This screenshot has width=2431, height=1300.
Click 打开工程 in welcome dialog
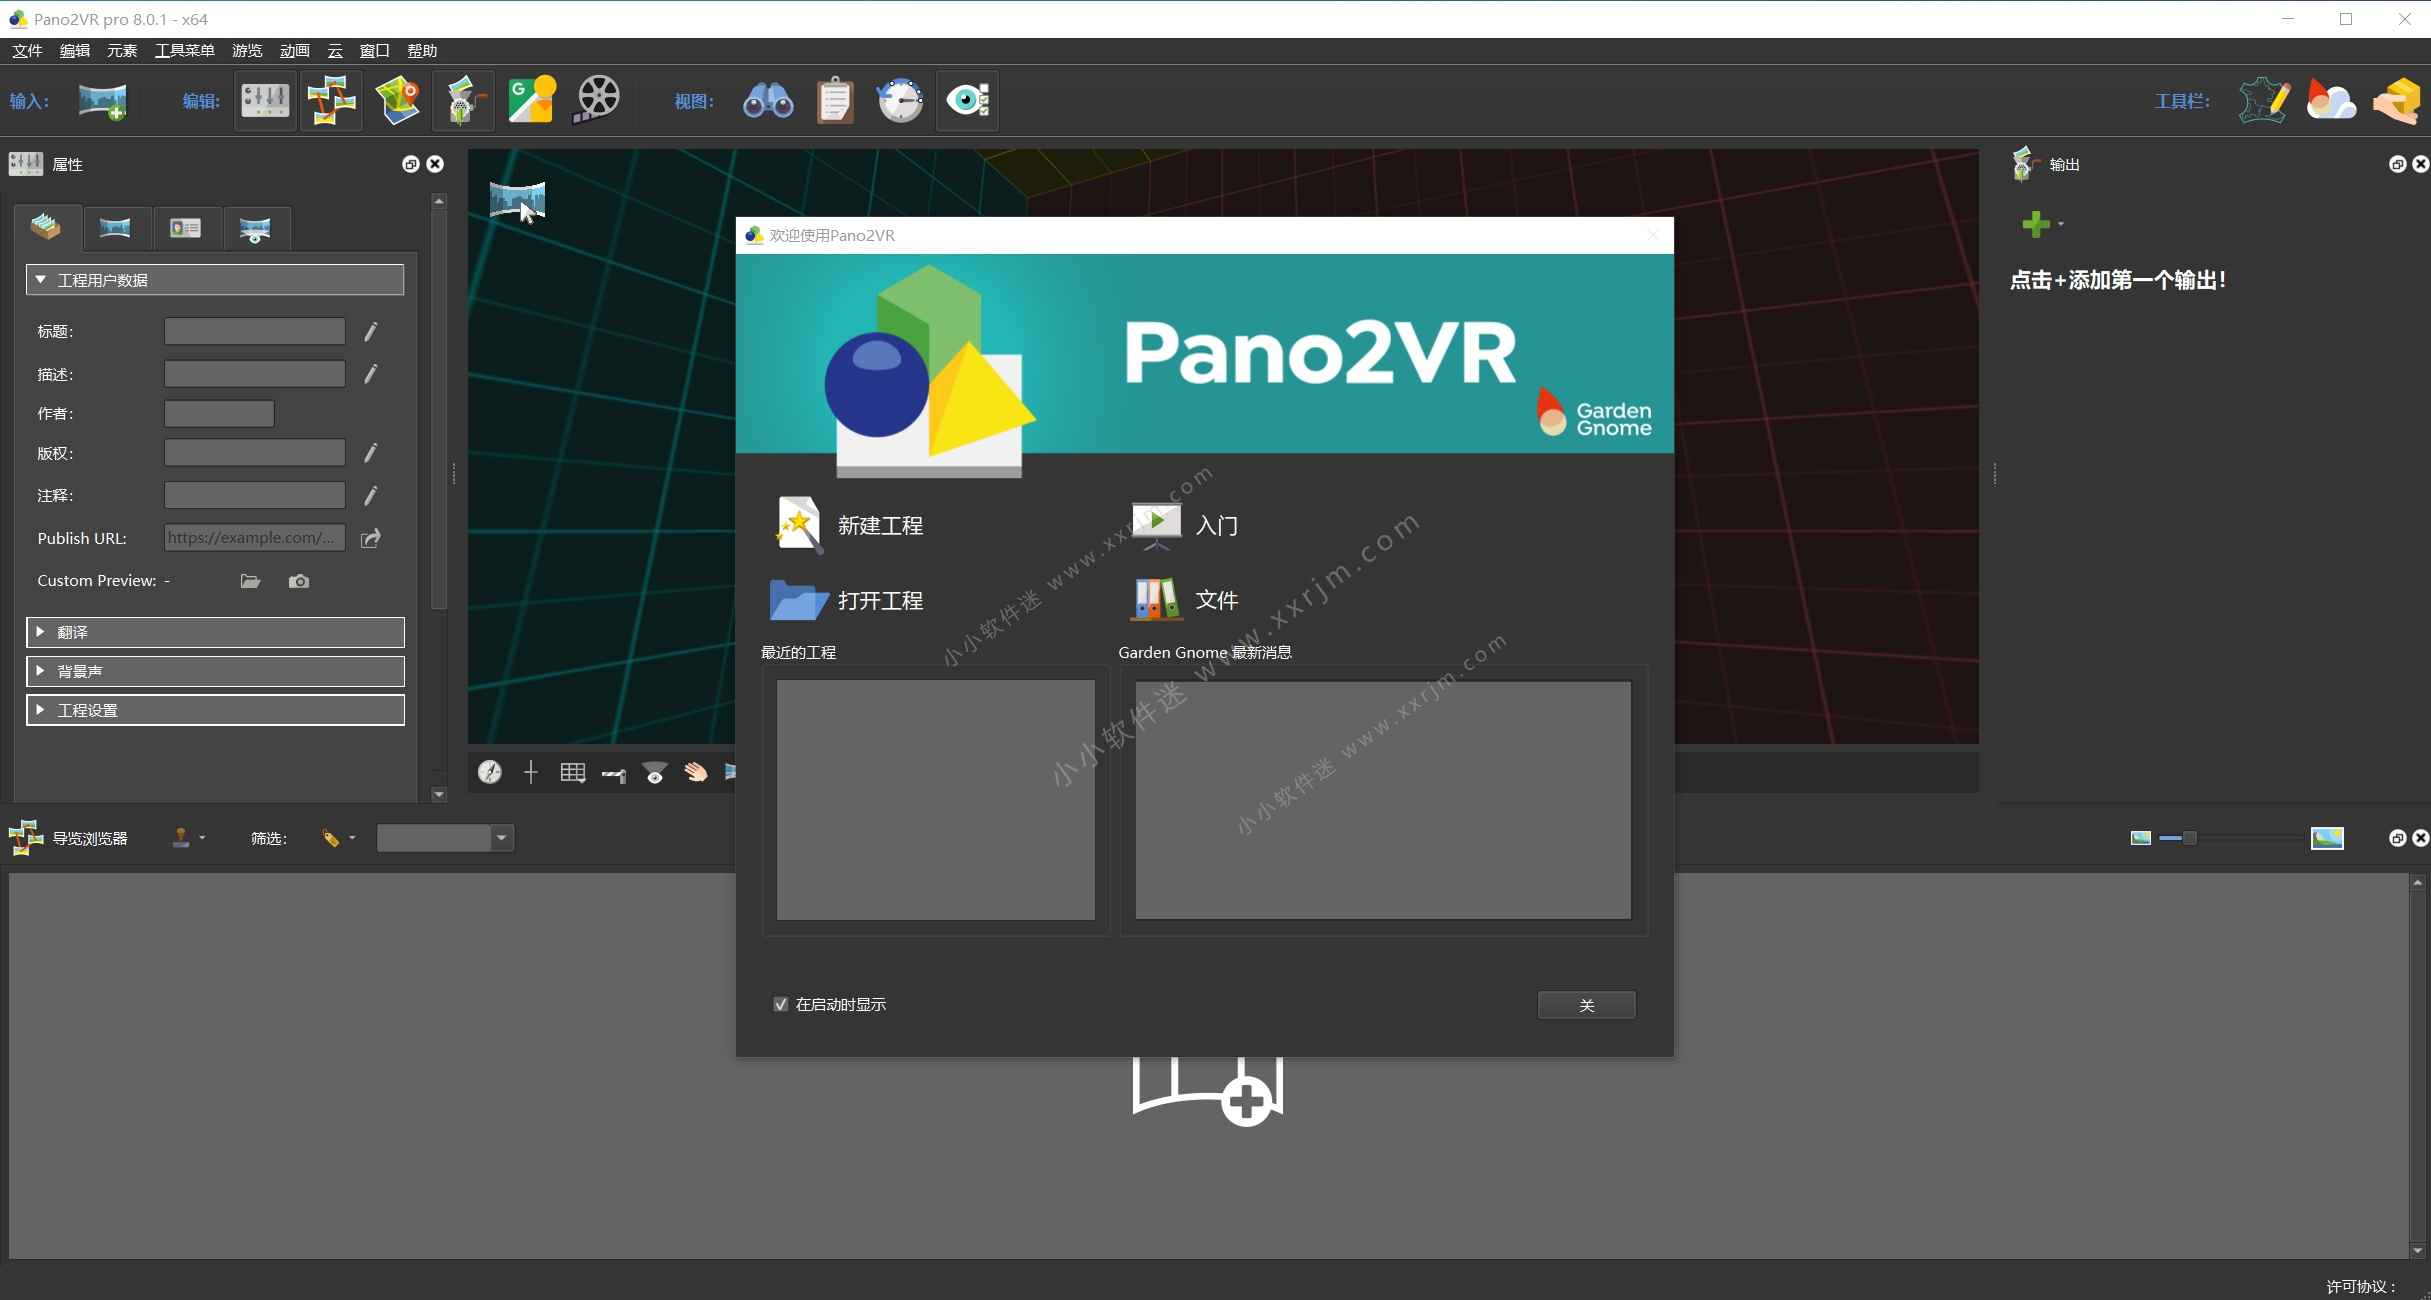(x=848, y=600)
